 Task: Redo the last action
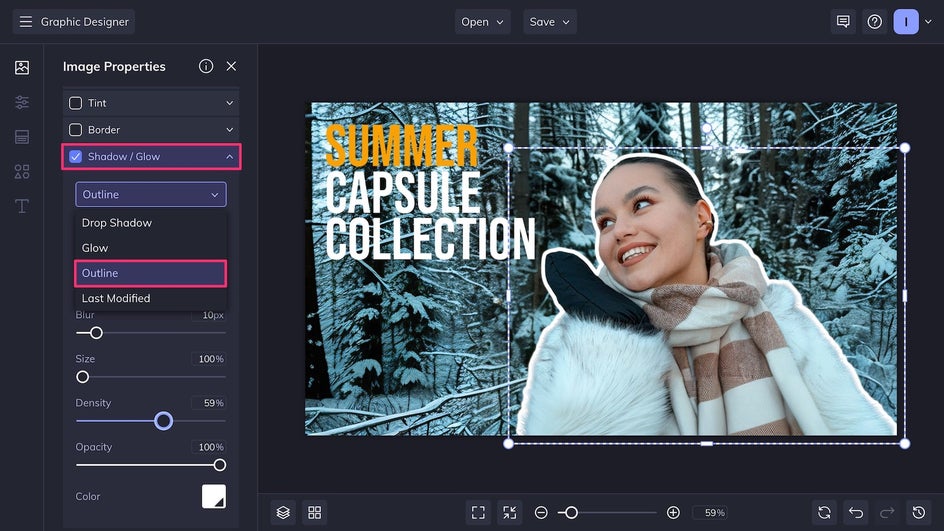click(x=887, y=512)
